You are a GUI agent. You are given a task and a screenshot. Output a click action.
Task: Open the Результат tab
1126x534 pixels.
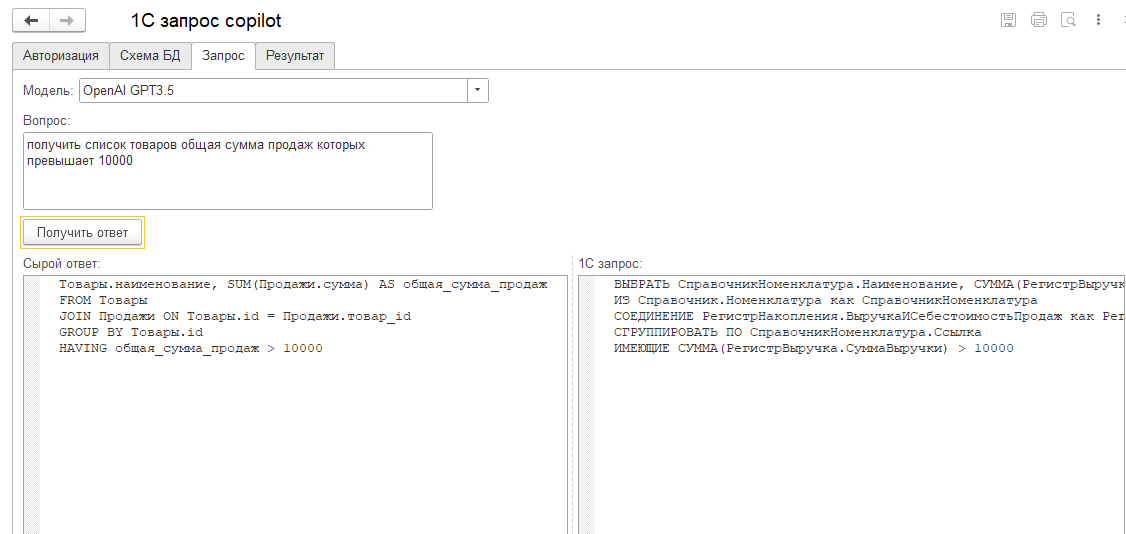(295, 56)
